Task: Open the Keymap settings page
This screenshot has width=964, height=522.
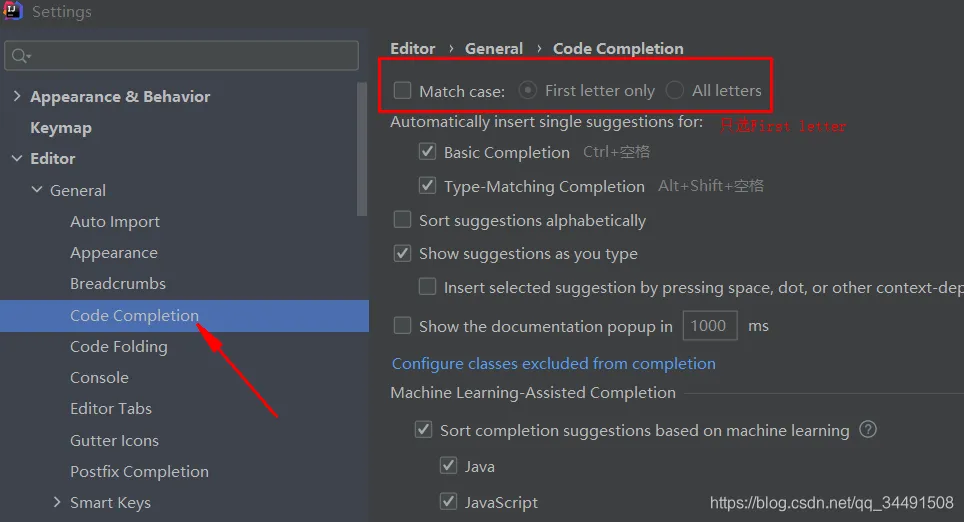Action: 61,128
